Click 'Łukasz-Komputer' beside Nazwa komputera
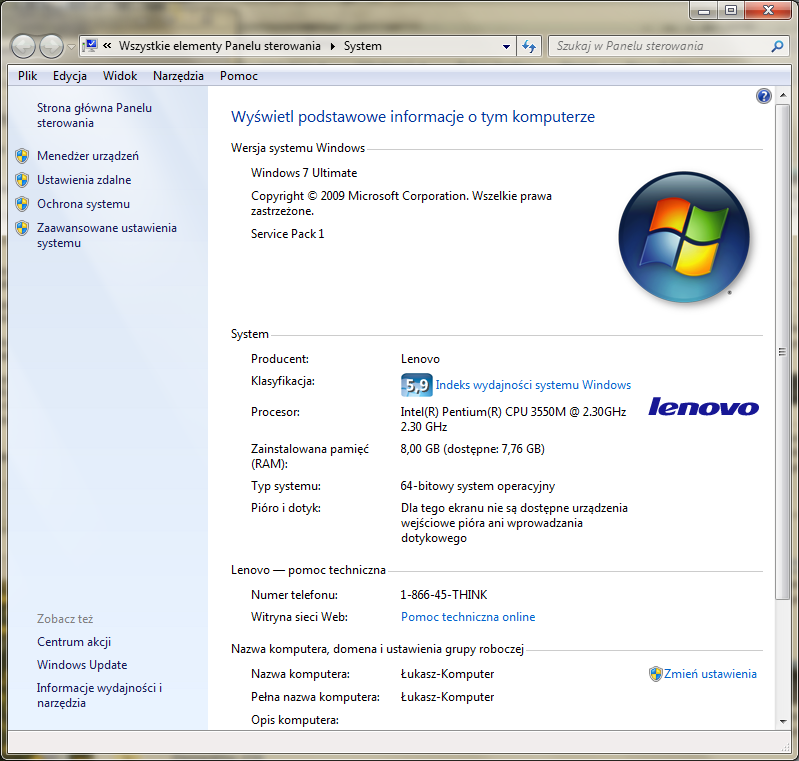Viewport: 799px width, 761px height. [447, 674]
